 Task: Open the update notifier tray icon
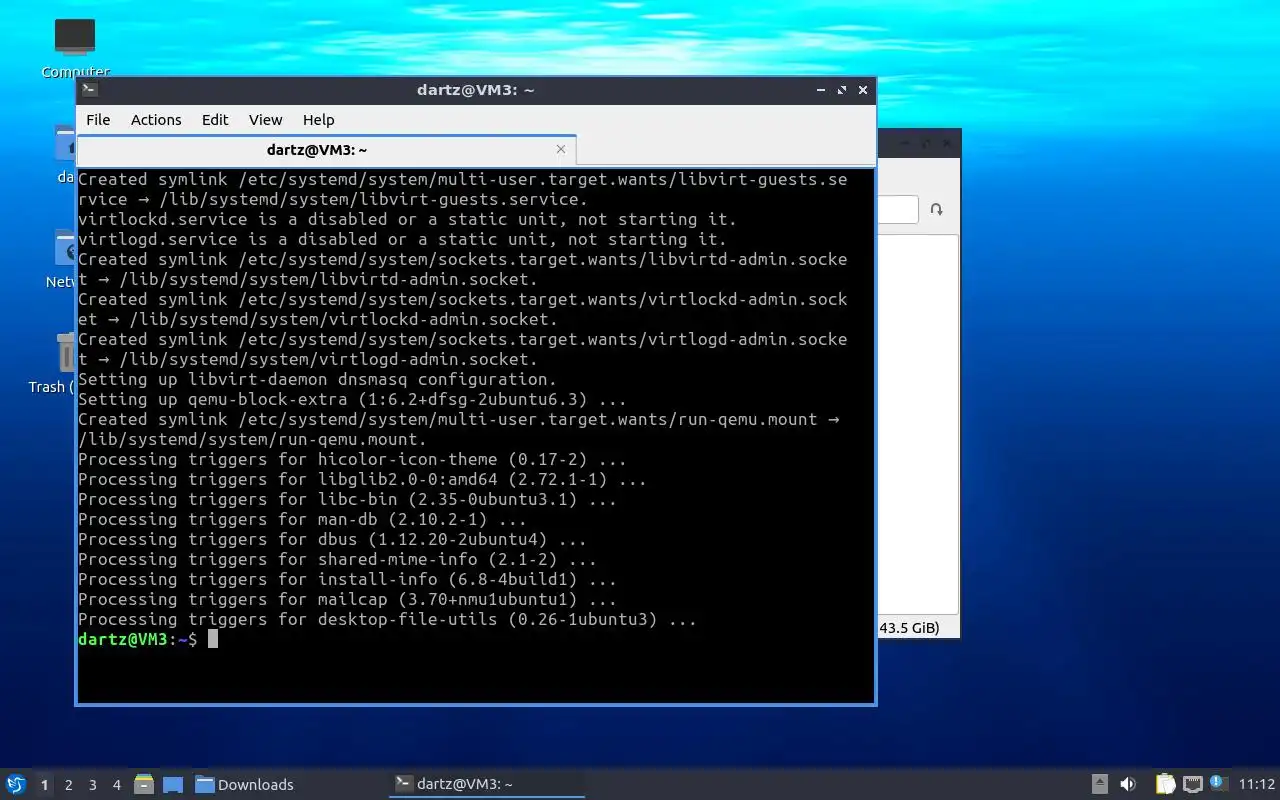click(x=1217, y=783)
